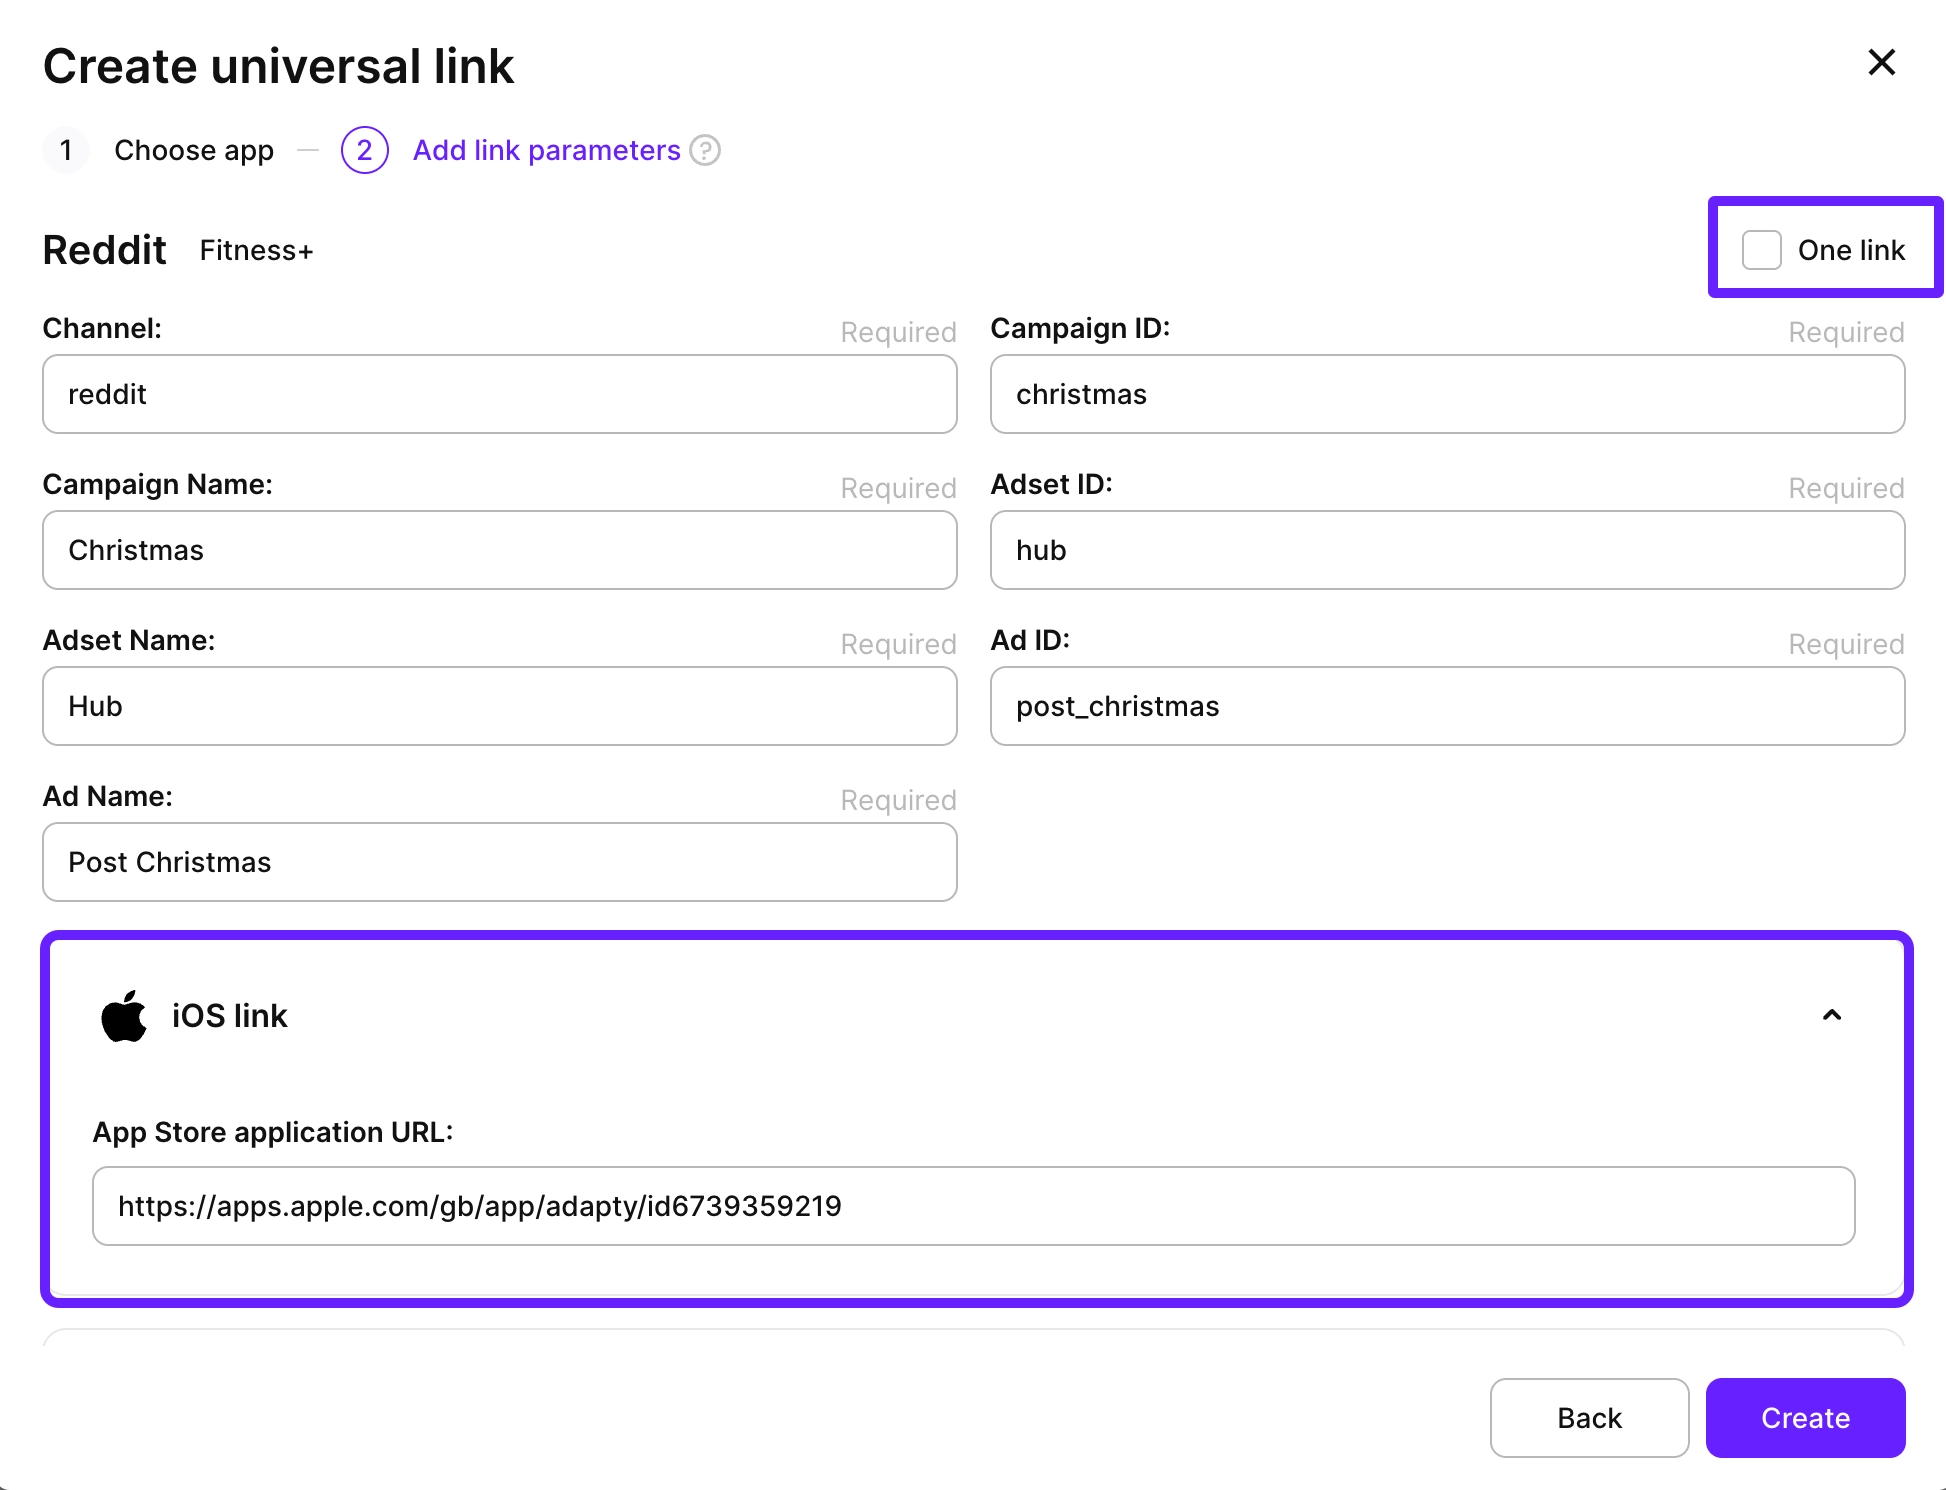Close the Create universal link dialog

pos(1881,63)
